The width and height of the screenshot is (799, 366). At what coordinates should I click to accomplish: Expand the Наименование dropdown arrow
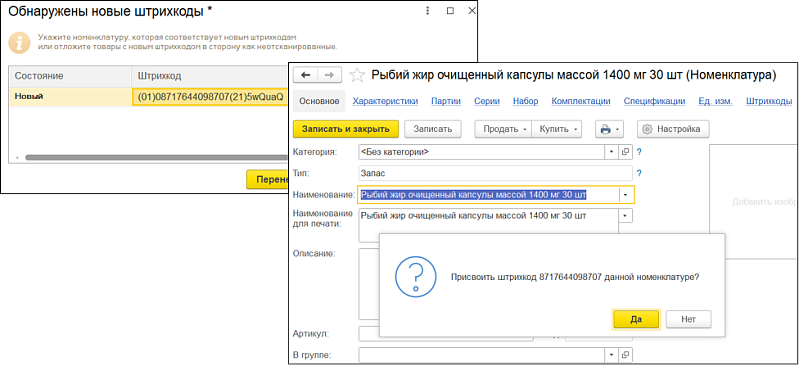click(626, 195)
